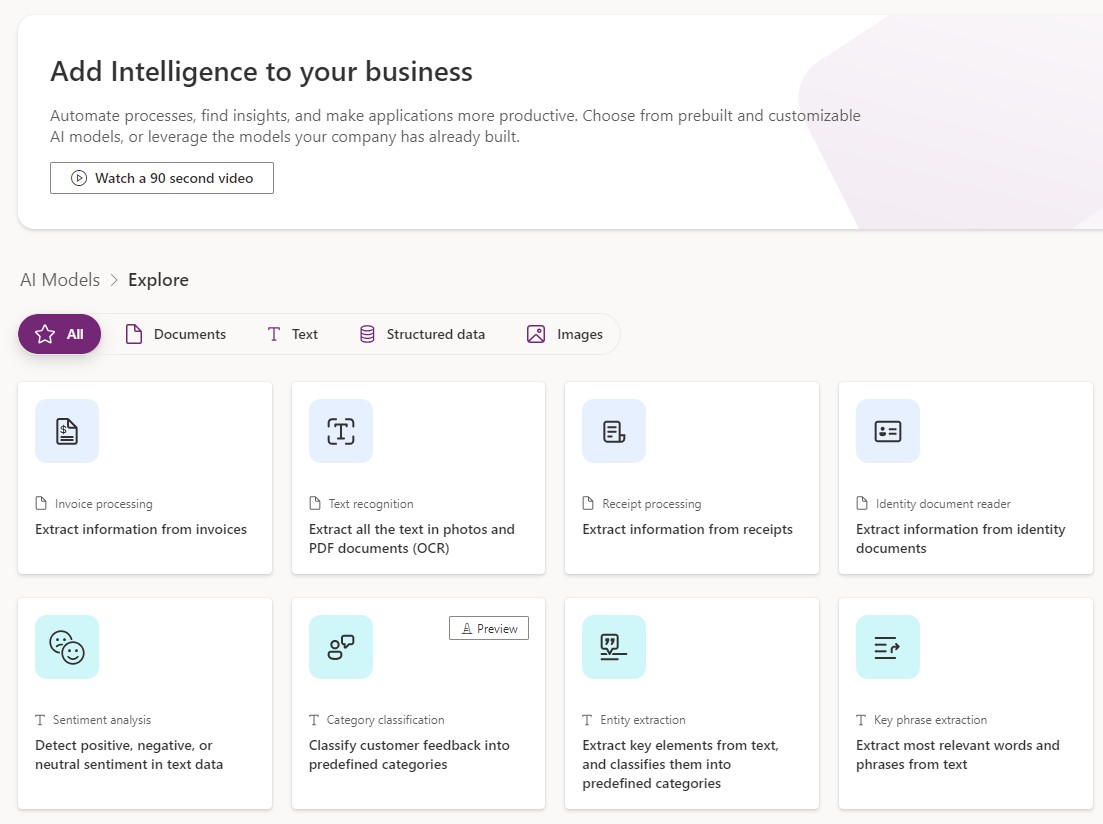Click the Key phrase extraction lines icon

click(888, 647)
